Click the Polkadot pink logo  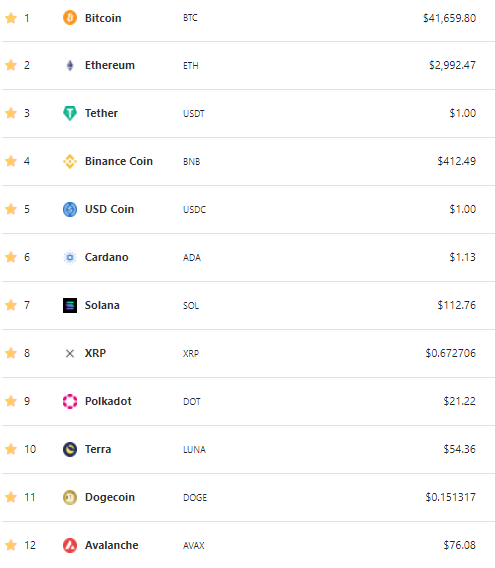point(70,401)
